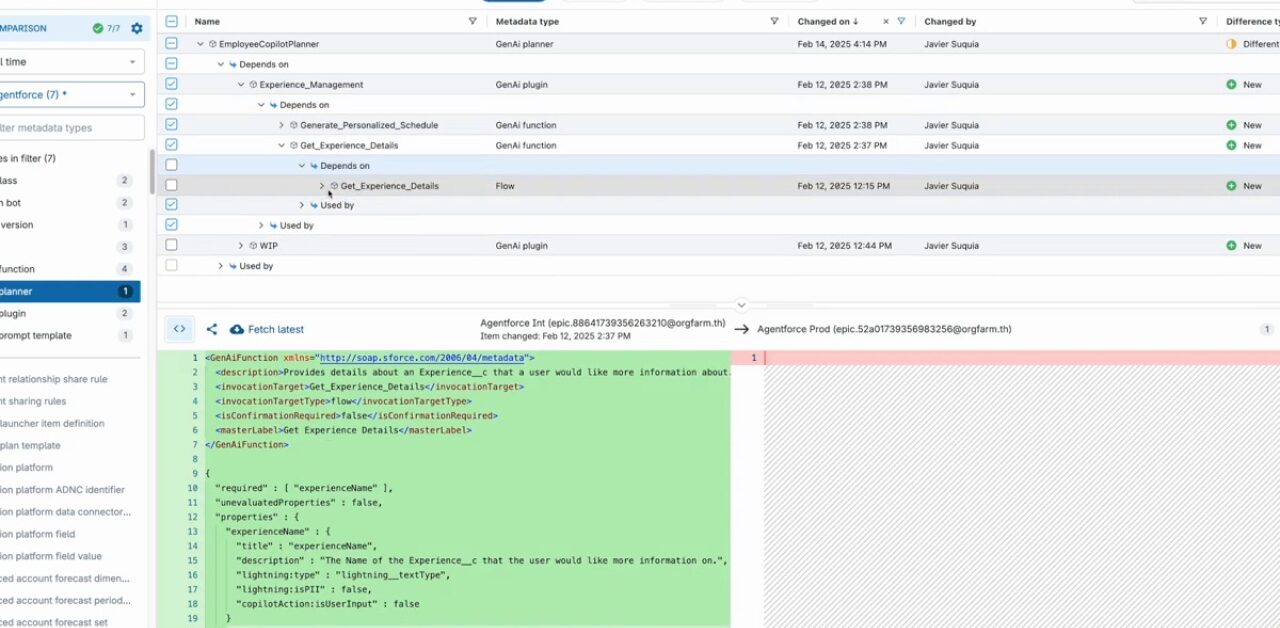Viewport: 1280px width, 628px height.
Task: Select the 'function' metadata type with count 4
Action: [68, 269]
